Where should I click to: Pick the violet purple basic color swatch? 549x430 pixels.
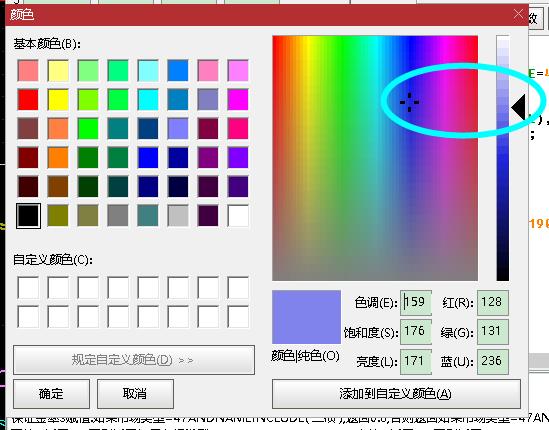(238, 158)
